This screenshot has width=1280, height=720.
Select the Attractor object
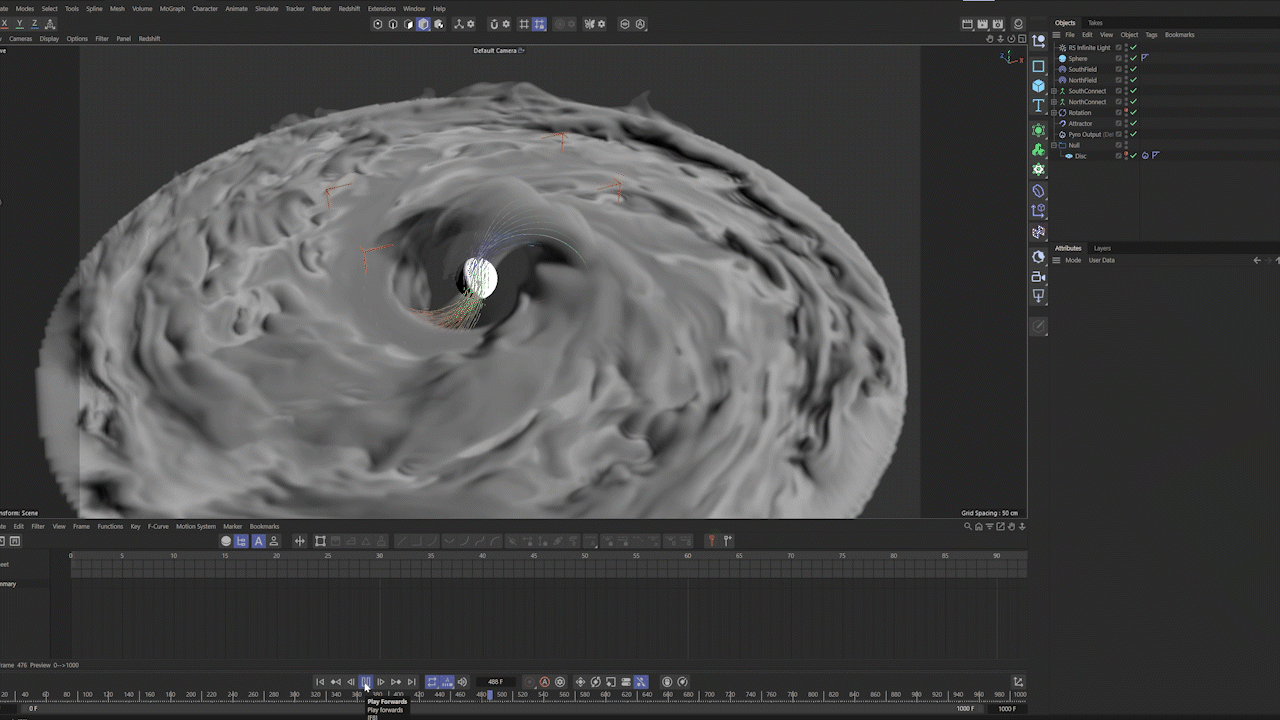point(1080,124)
